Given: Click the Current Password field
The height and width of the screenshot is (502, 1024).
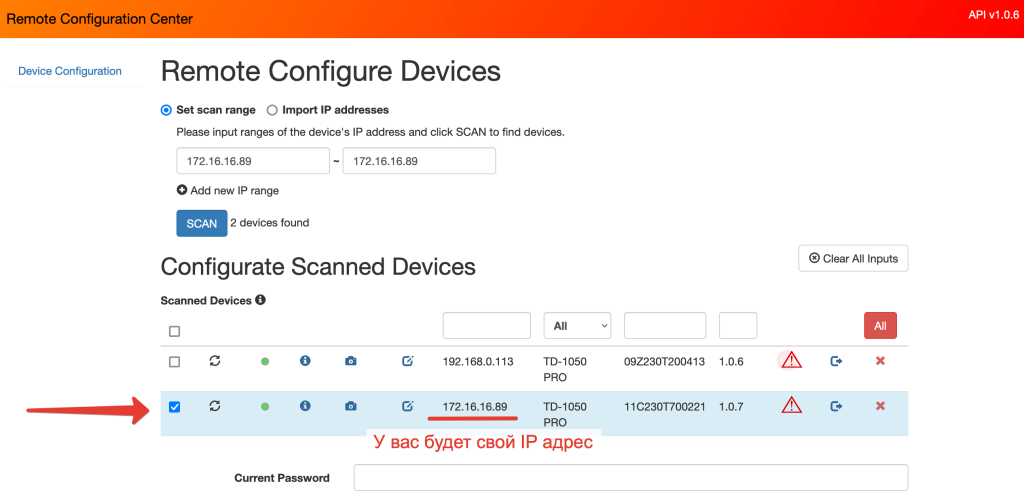Looking at the screenshot, I should click(x=631, y=478).
